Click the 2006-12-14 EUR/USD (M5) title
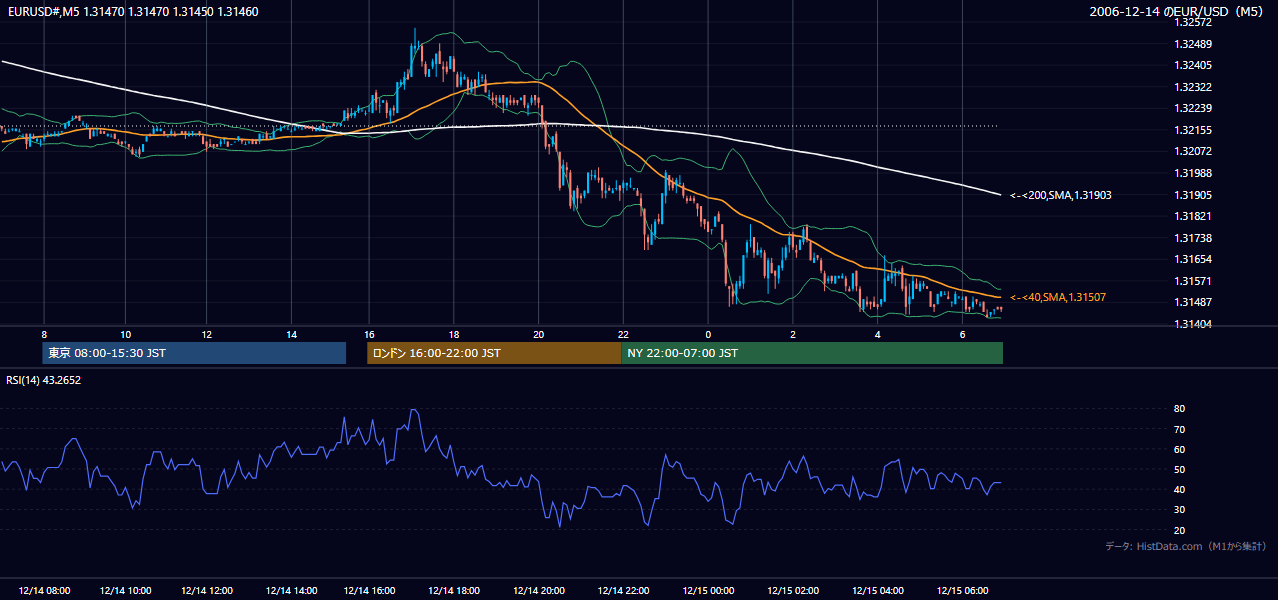 1178,12
